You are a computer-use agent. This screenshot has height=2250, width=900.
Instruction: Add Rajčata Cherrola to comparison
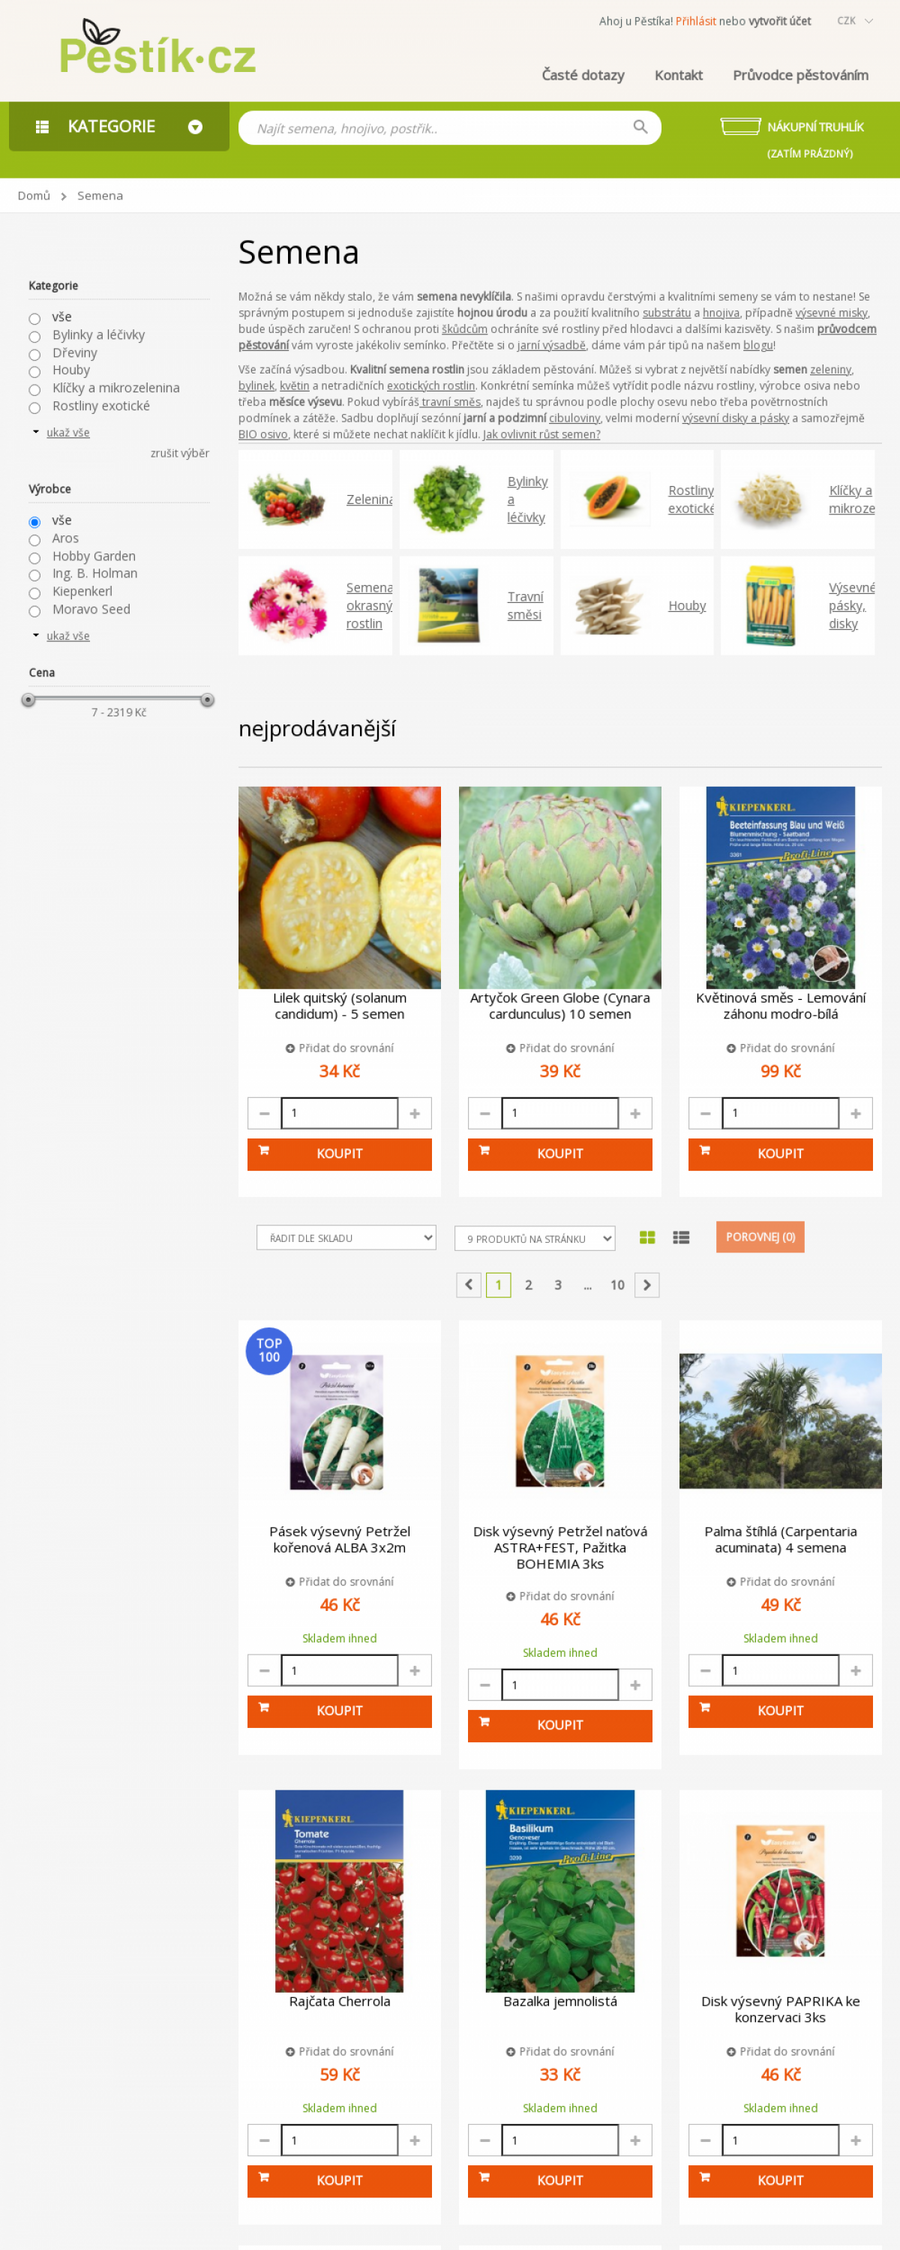pyautogui.click(x=340, y=2051)
